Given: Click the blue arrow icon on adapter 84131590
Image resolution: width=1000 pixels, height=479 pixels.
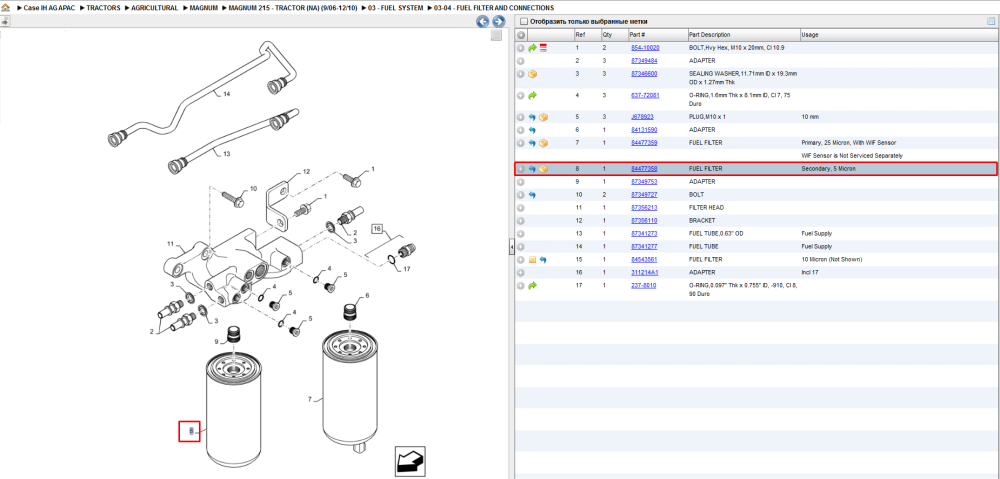Looking at the screenshot, I should click(x=533, y=130).
